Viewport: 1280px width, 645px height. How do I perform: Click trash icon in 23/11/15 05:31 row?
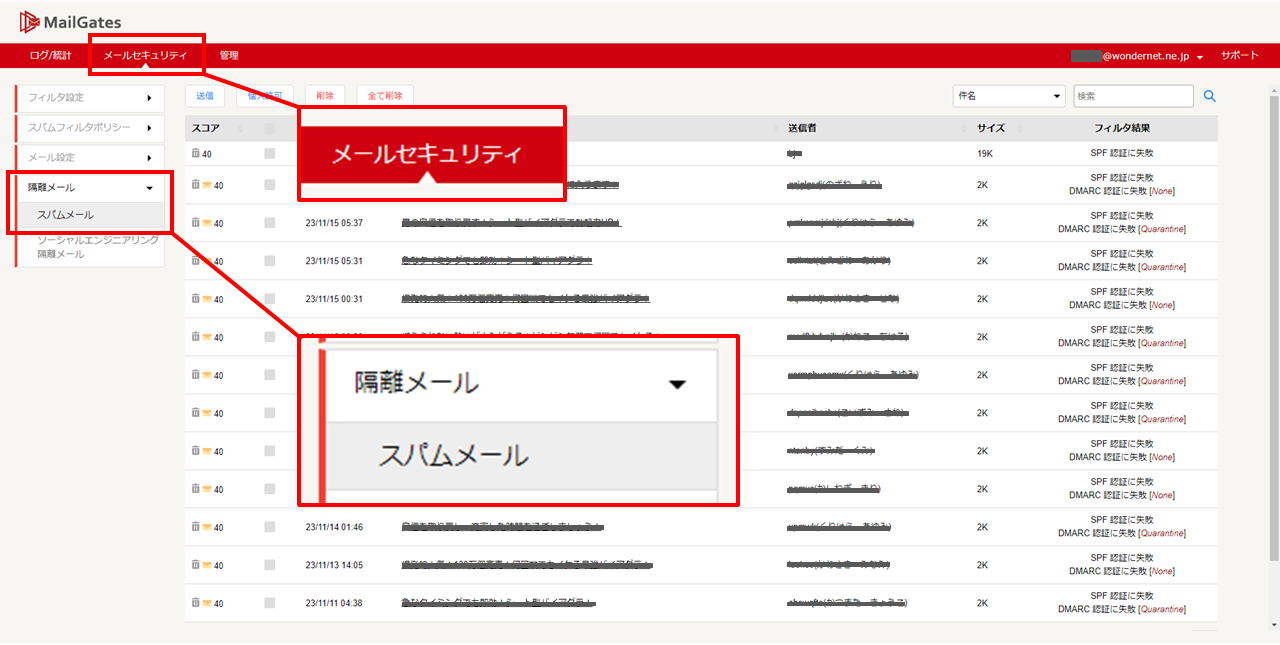pos(196,261)
